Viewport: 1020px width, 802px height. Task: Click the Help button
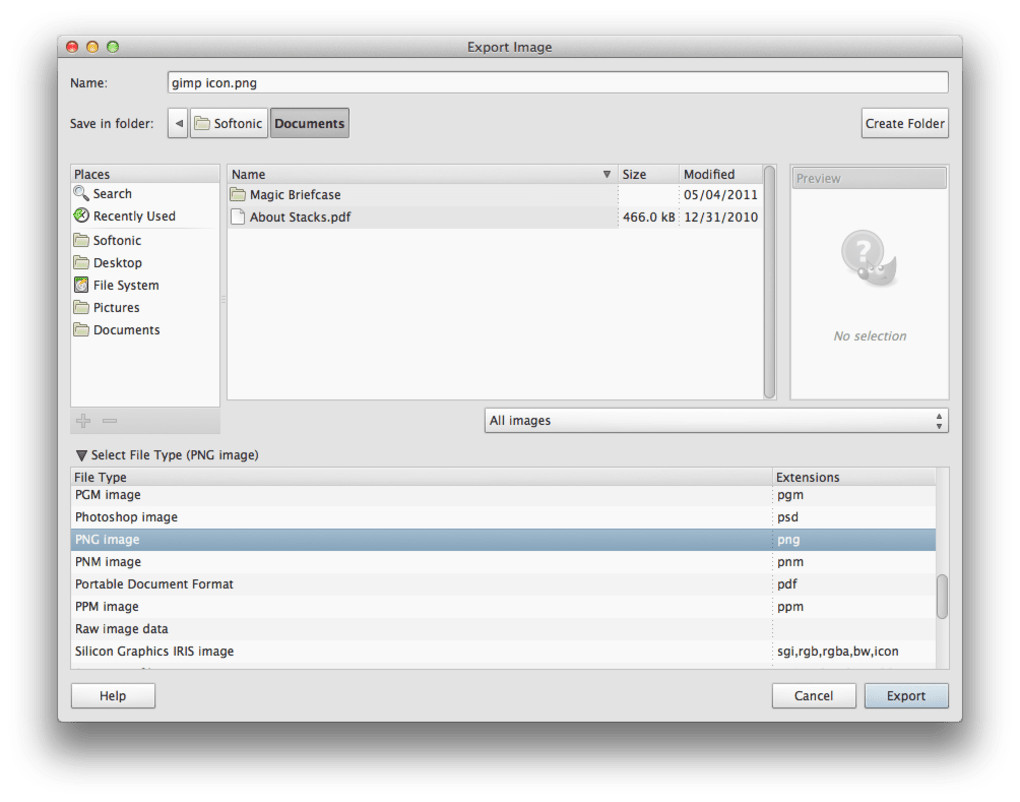click(113, 695)
